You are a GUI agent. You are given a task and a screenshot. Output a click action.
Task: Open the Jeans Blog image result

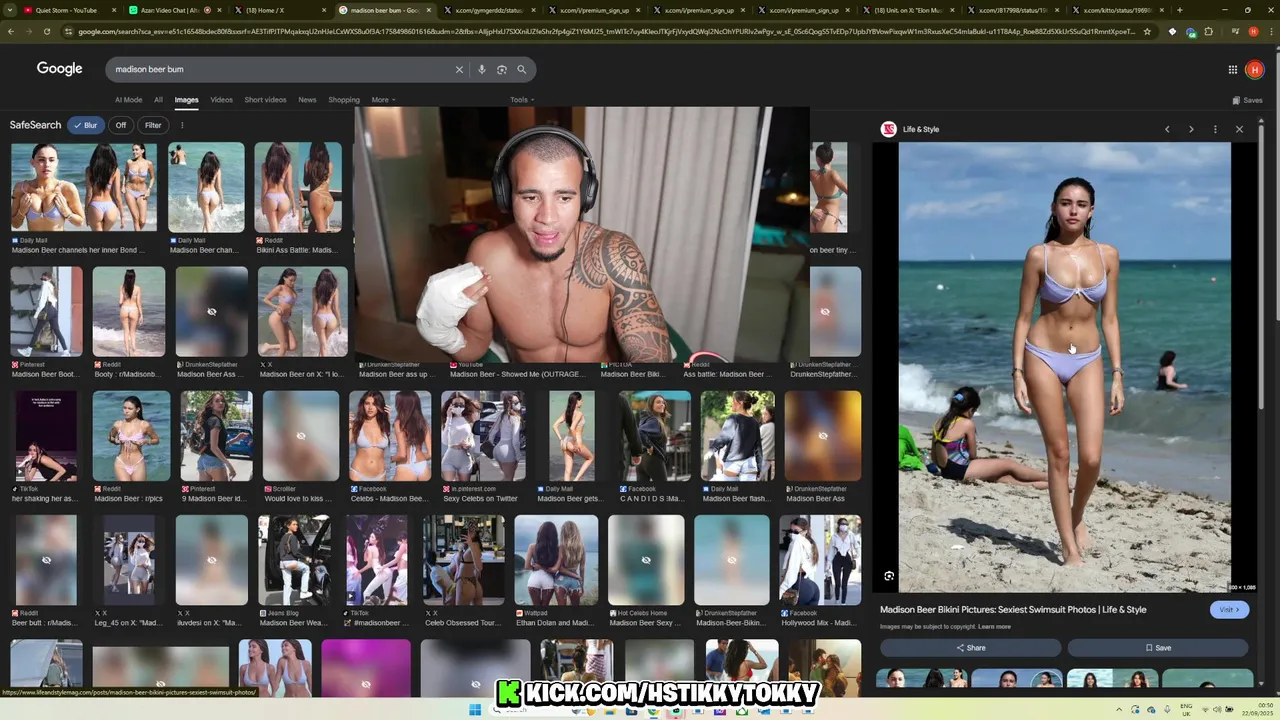pos(295,560)
